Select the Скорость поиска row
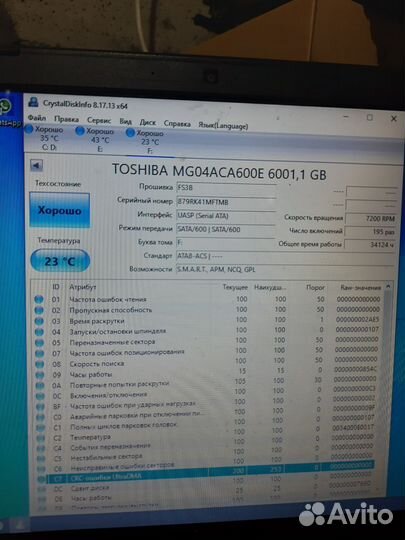The image size is (405, 540). pos(208,362)
